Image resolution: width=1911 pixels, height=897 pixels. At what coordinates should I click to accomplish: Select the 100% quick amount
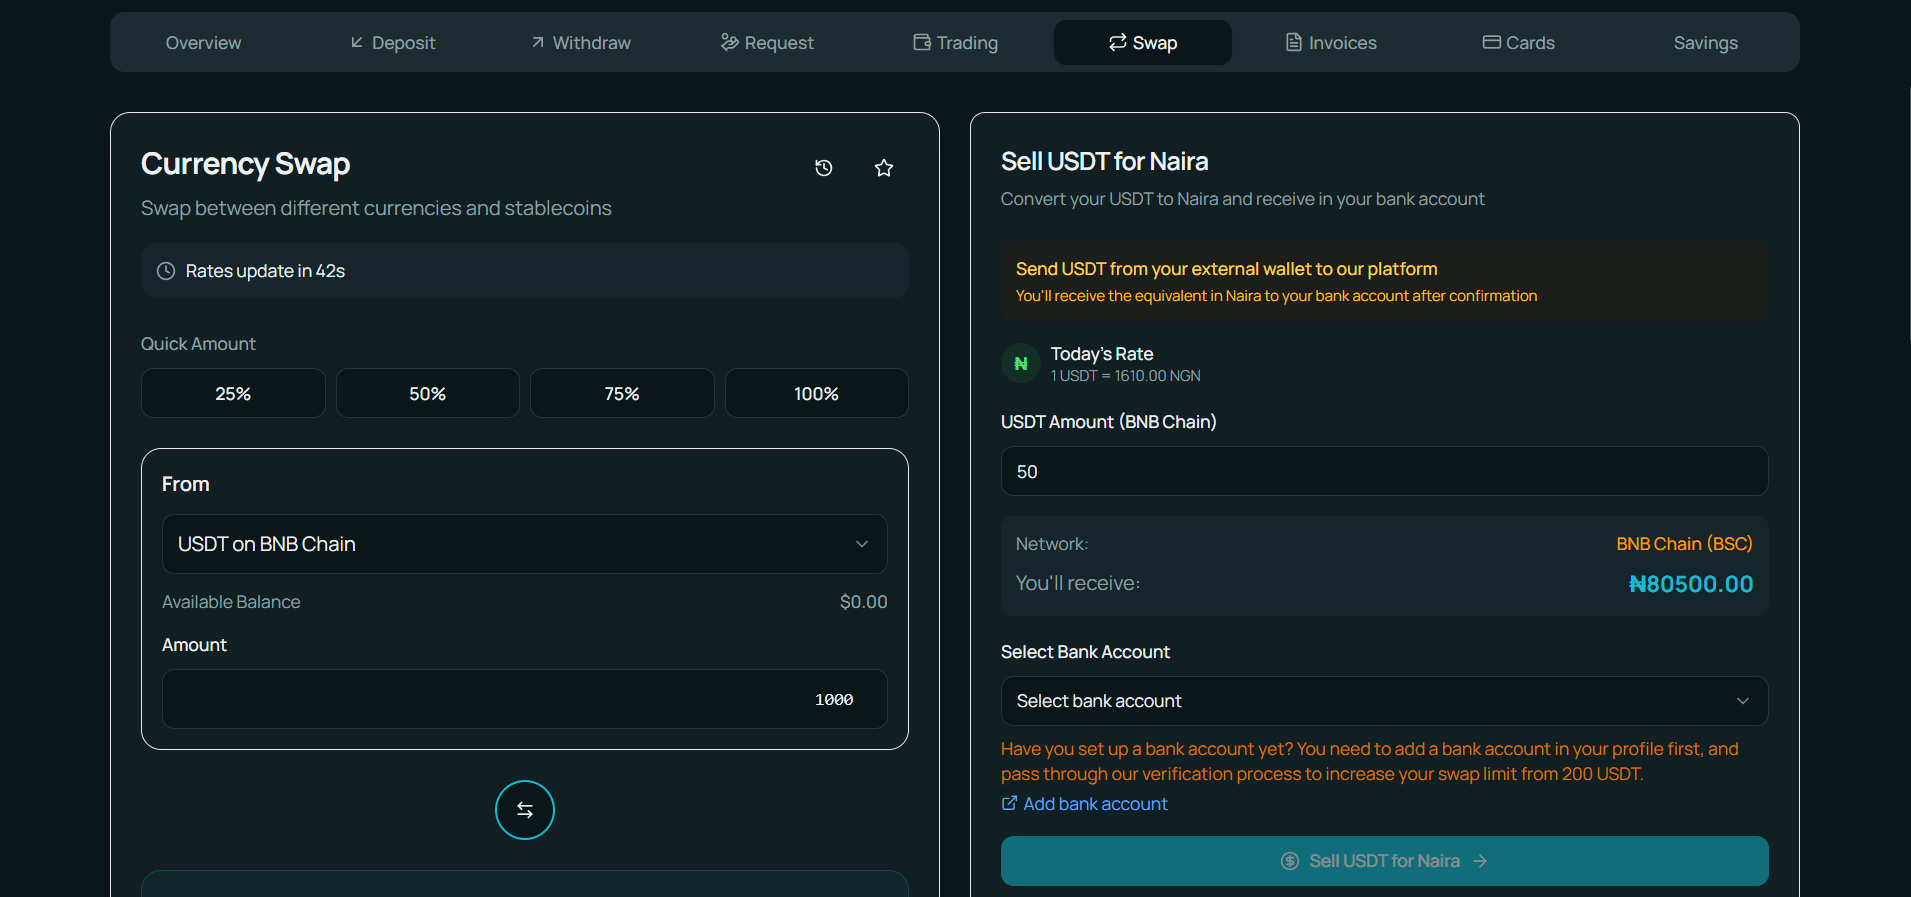[x=817, y=393]
